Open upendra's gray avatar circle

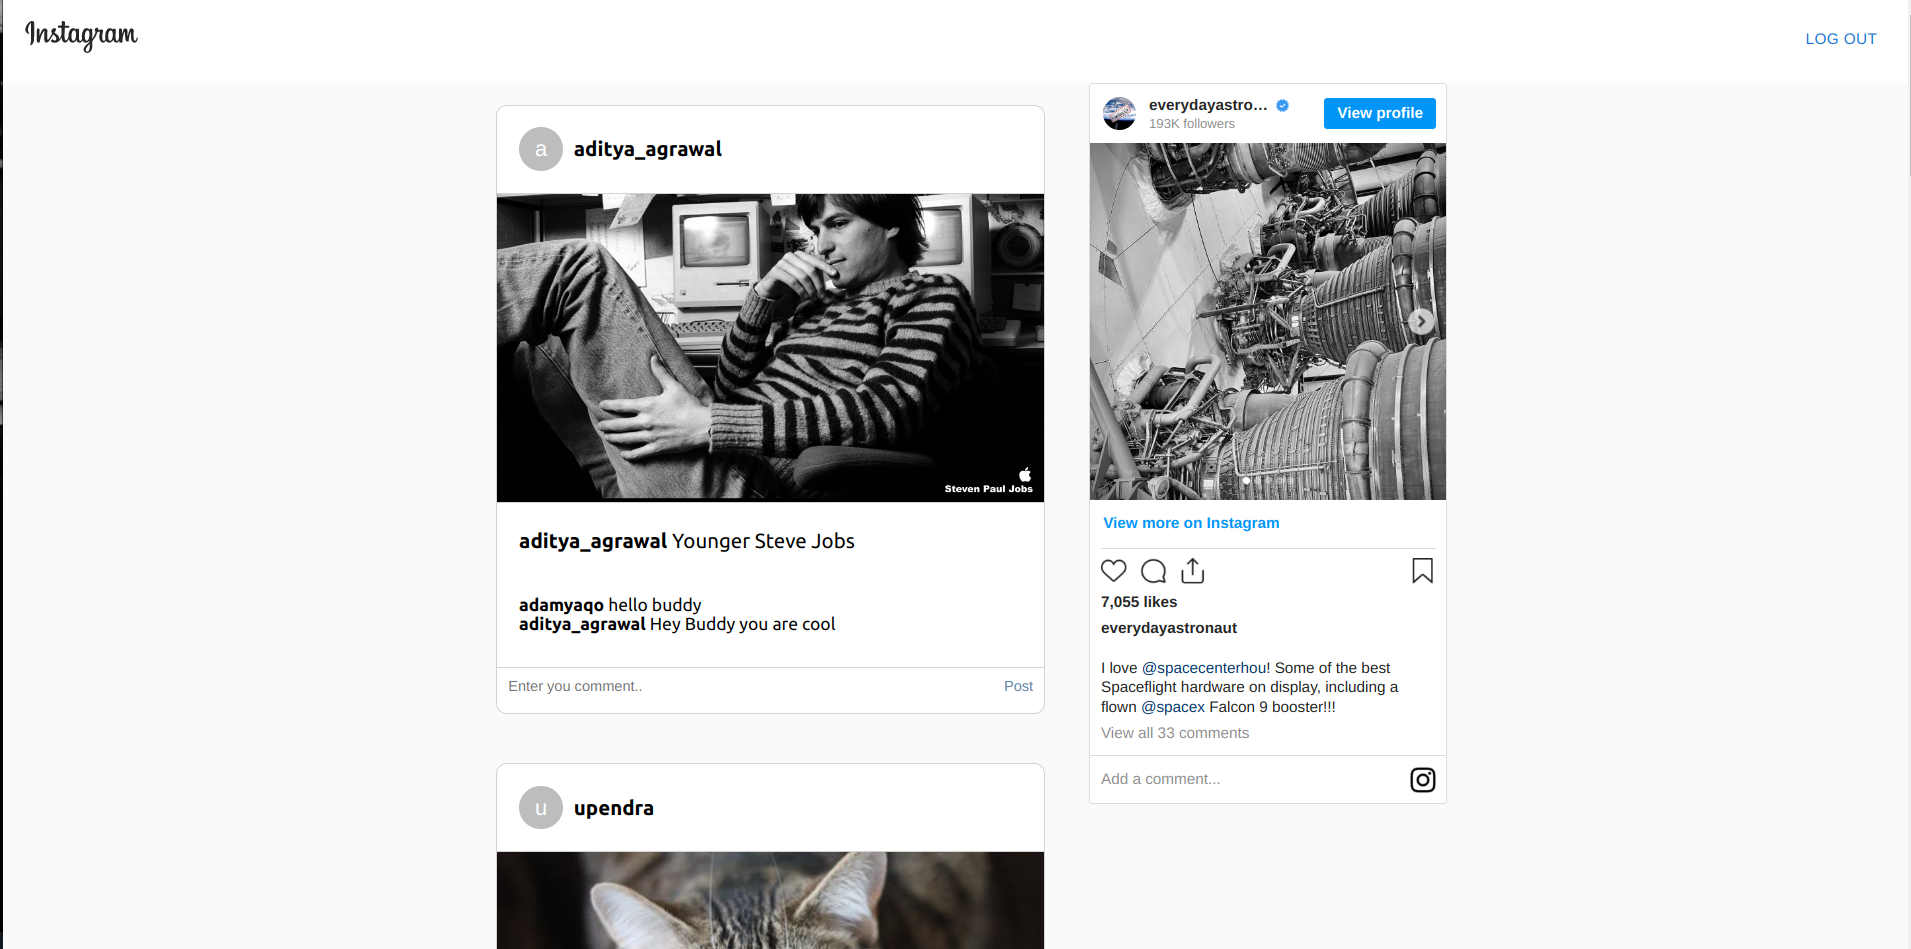click(x=541, y=808)
